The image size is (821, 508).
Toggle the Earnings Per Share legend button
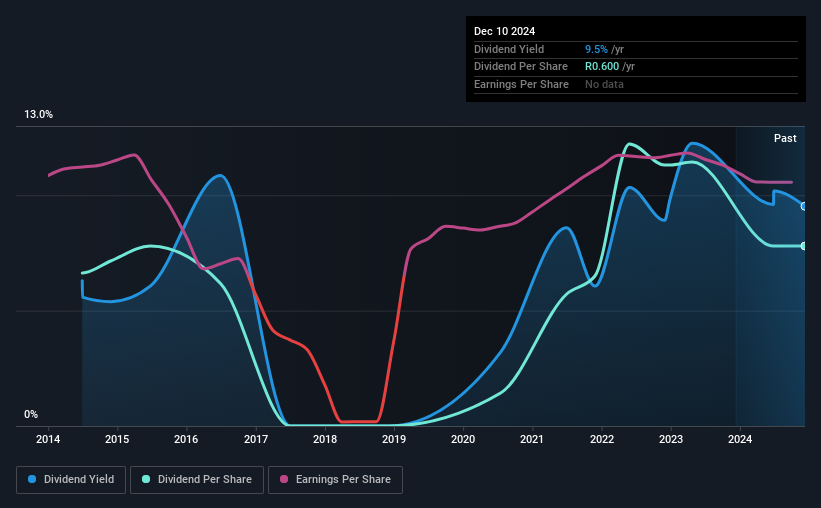tap(335, 480)
